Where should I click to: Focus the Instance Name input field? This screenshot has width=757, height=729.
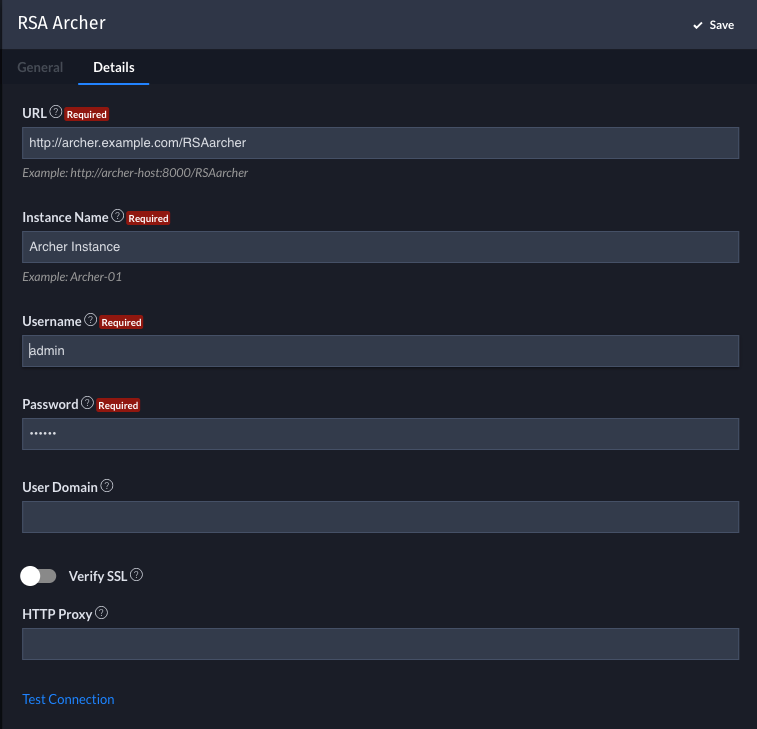[x=380, y=247]
